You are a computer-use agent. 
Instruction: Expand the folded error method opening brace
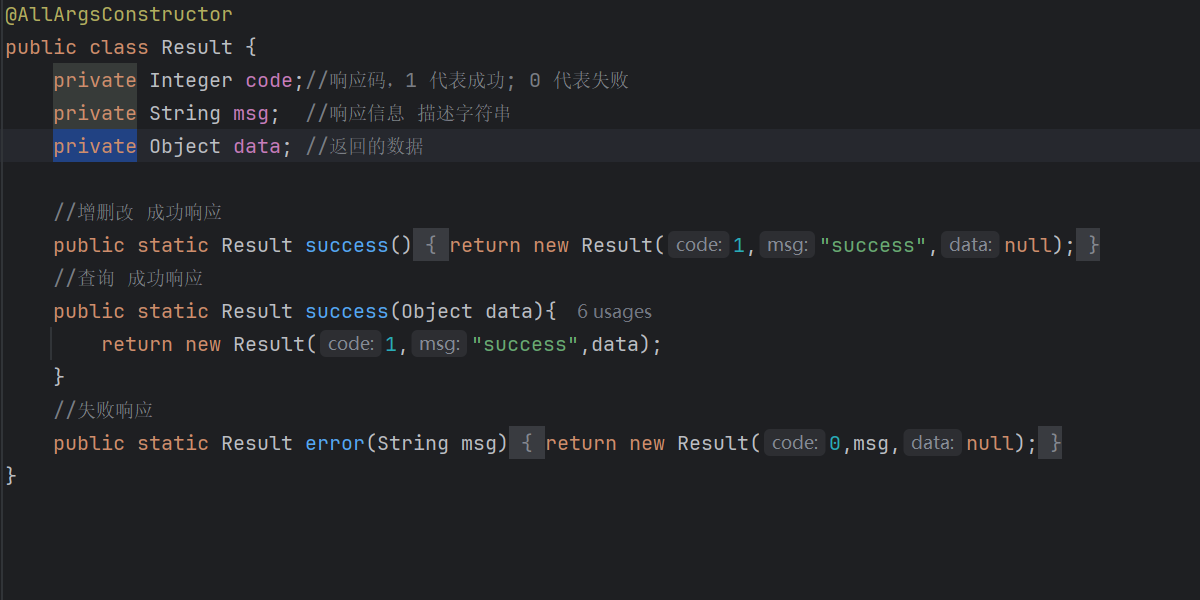pyautogui.click(x=527, y=443)
